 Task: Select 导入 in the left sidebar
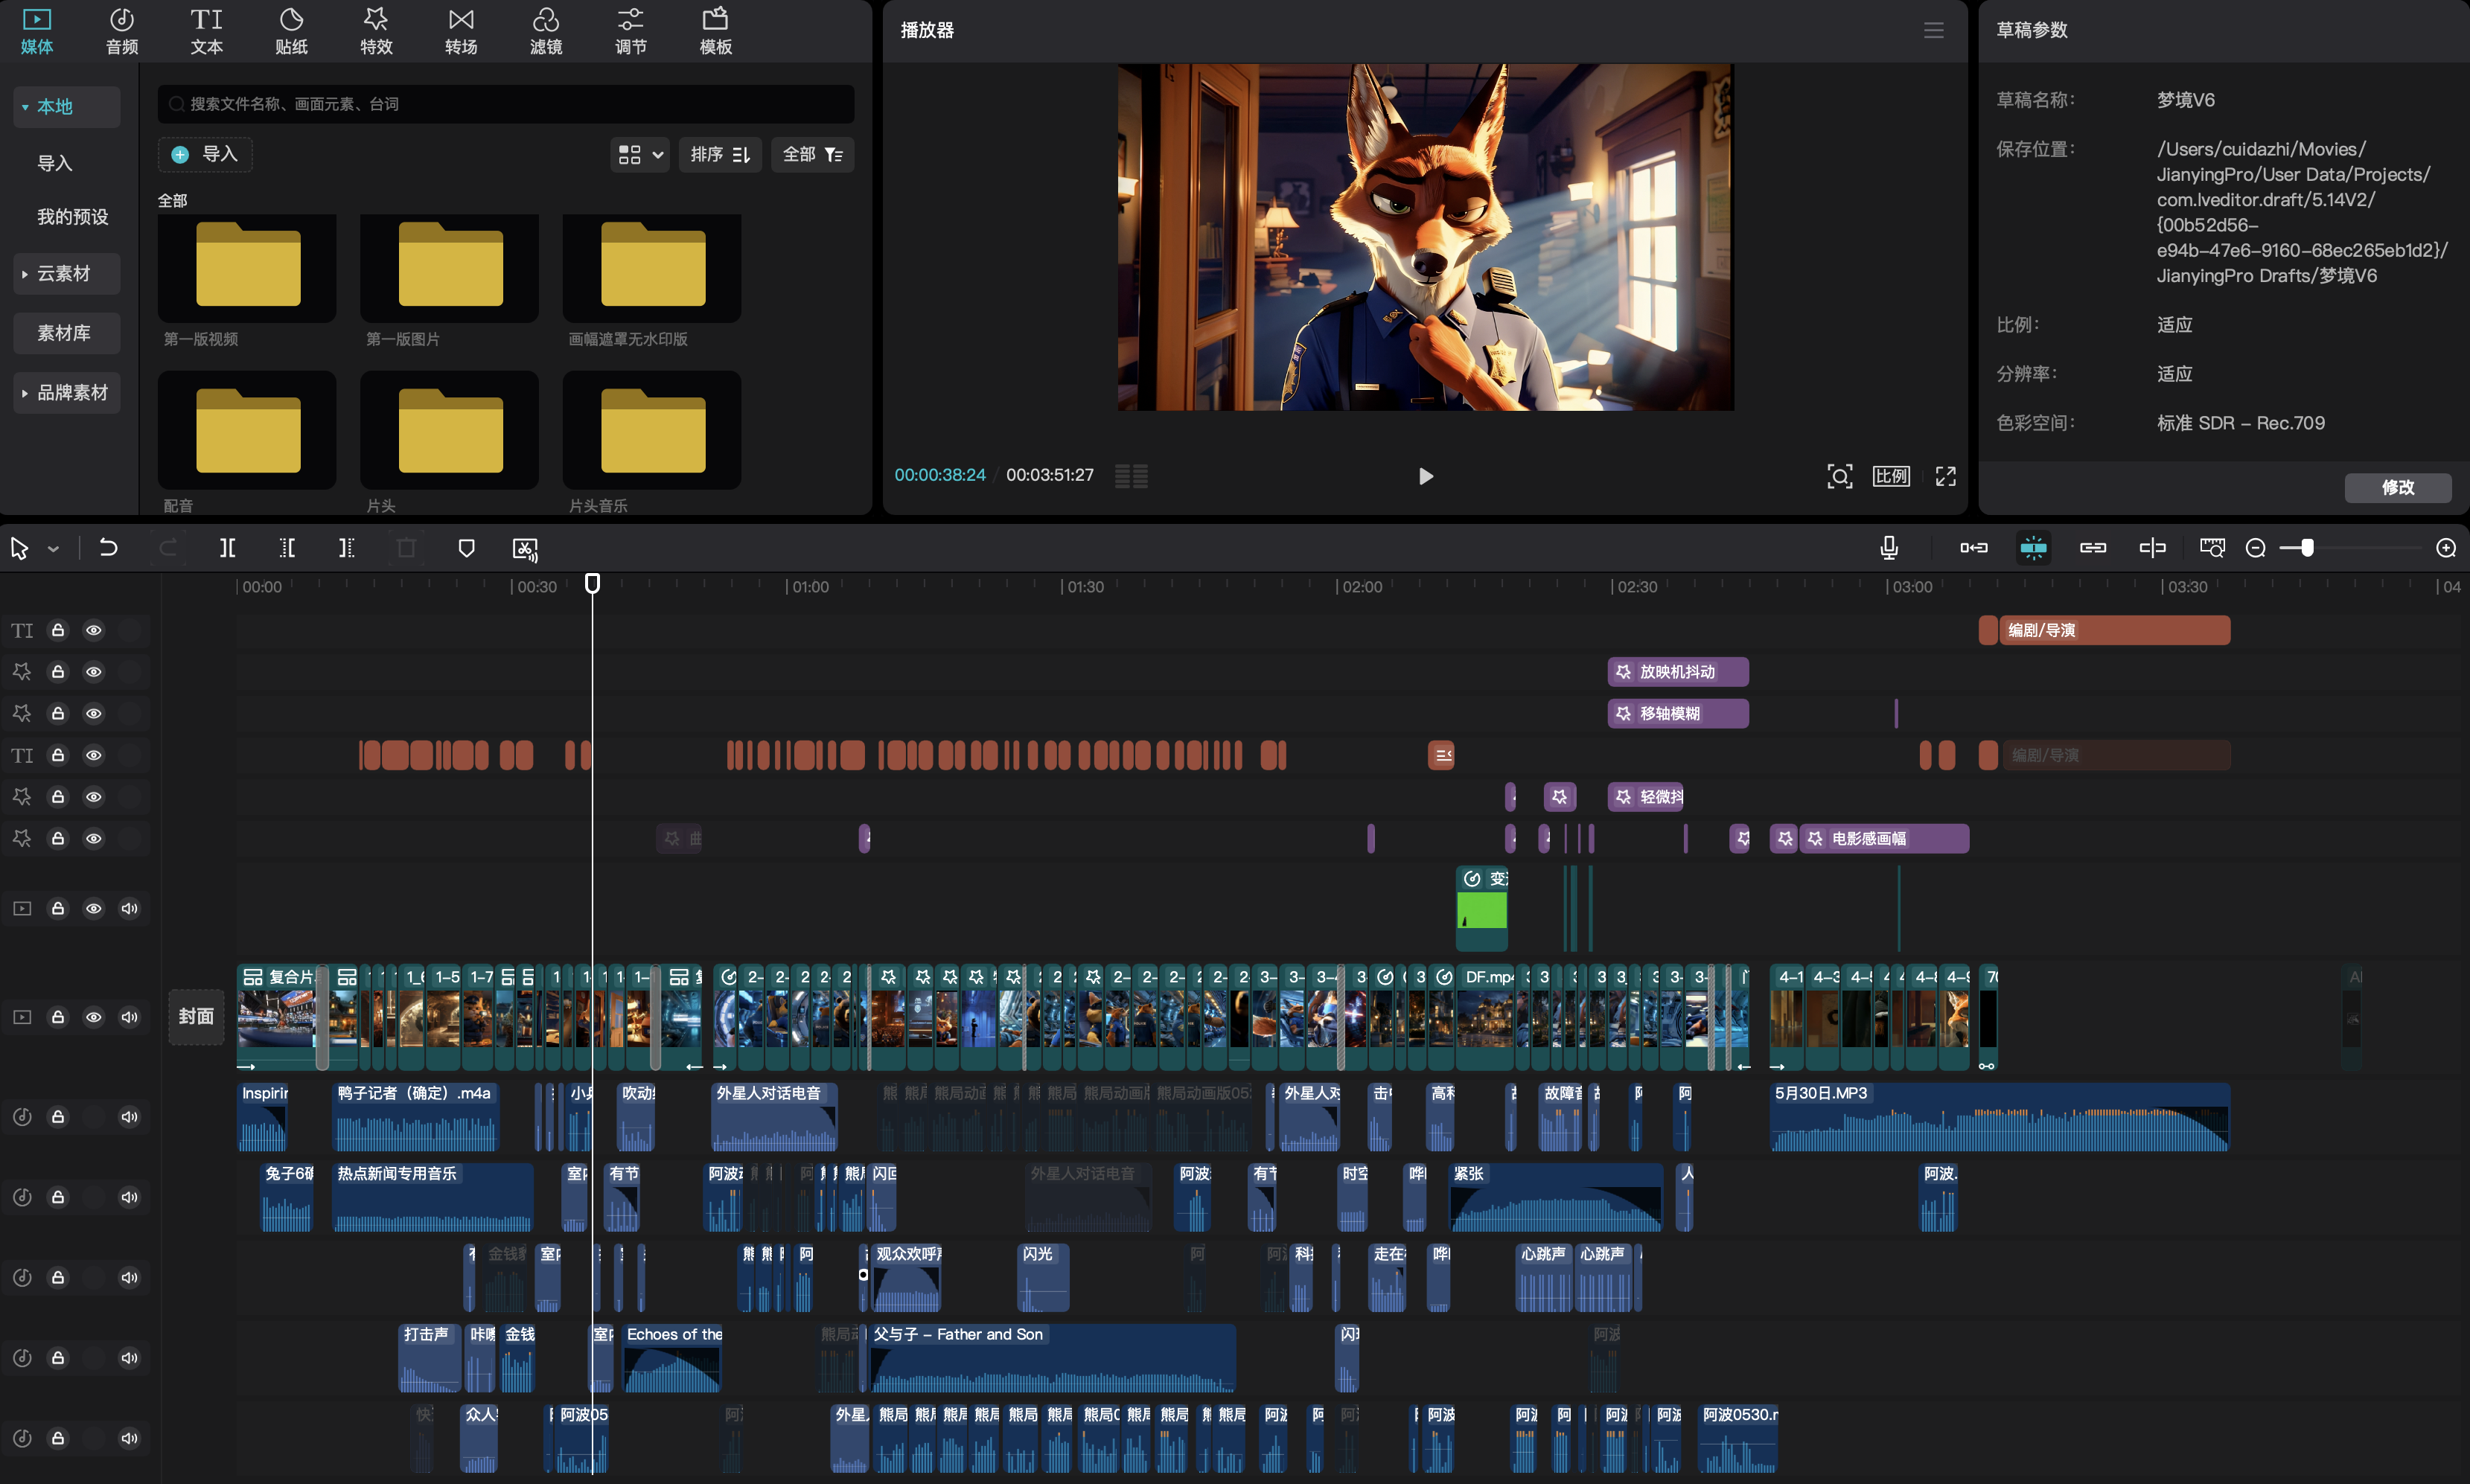(55, 163)
